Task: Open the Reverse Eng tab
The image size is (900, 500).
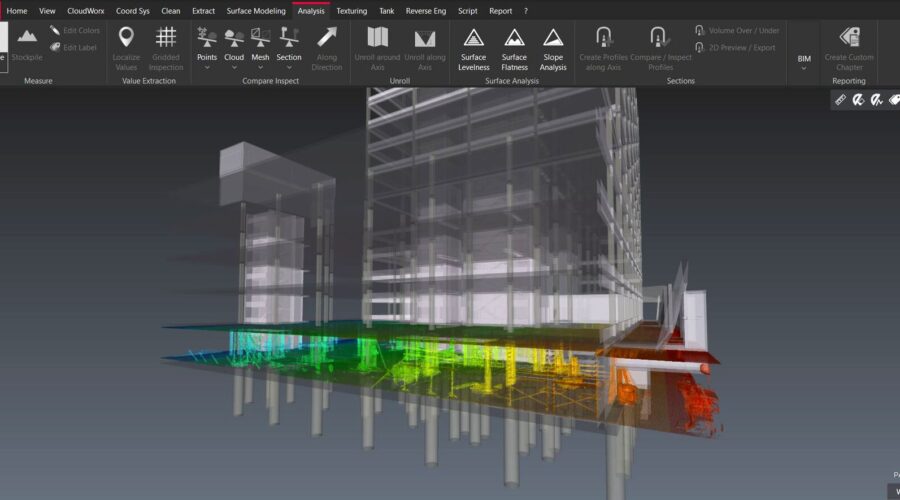Action: click(x=426, y=10)
